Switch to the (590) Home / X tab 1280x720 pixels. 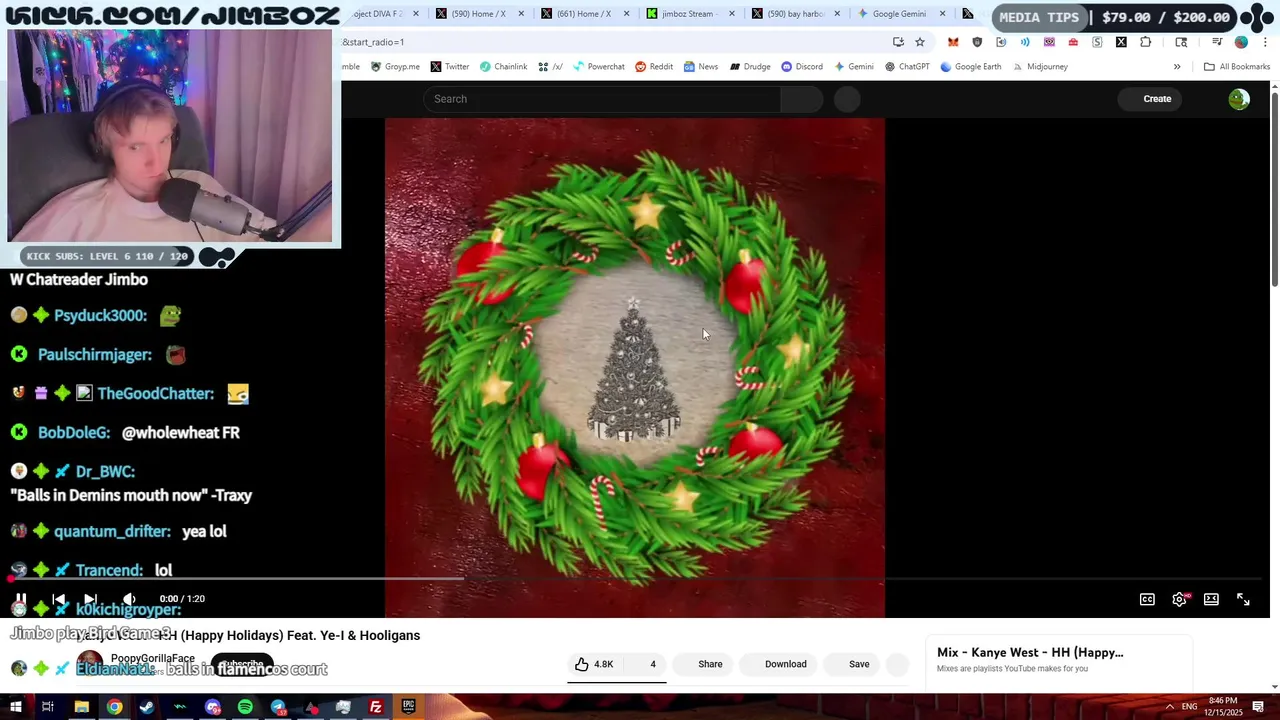[478, 14]
